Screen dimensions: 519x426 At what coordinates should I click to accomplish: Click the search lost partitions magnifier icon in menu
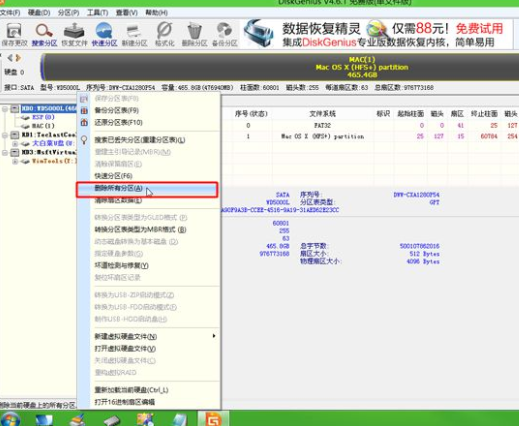[84, 140]
